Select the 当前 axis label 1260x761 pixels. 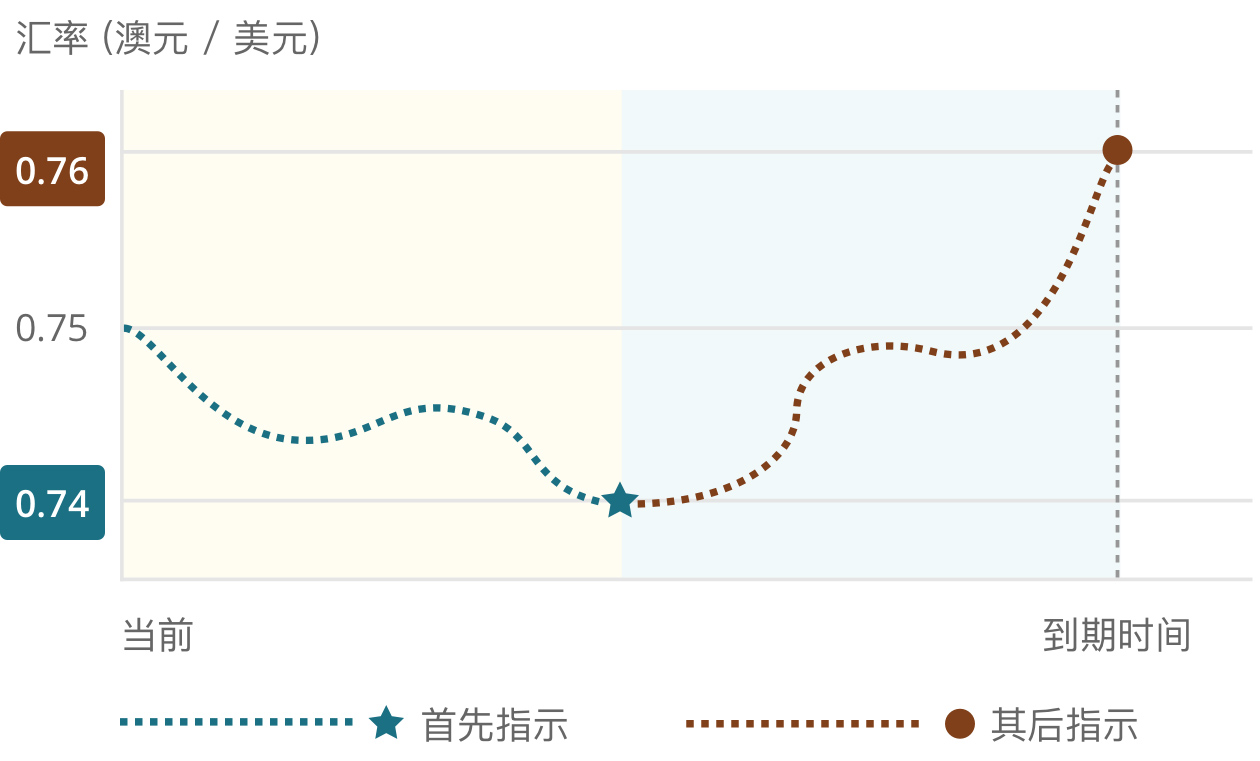[x=157, y=635]
